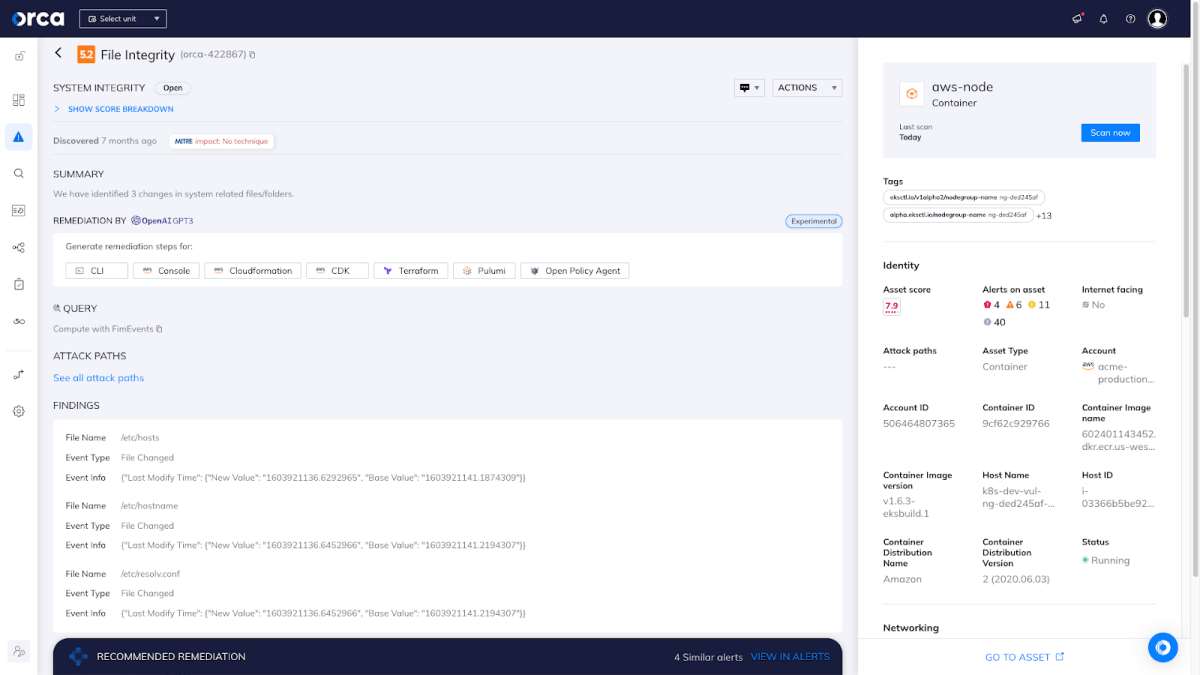Click GO TO ASSET link

[1025, 657]
